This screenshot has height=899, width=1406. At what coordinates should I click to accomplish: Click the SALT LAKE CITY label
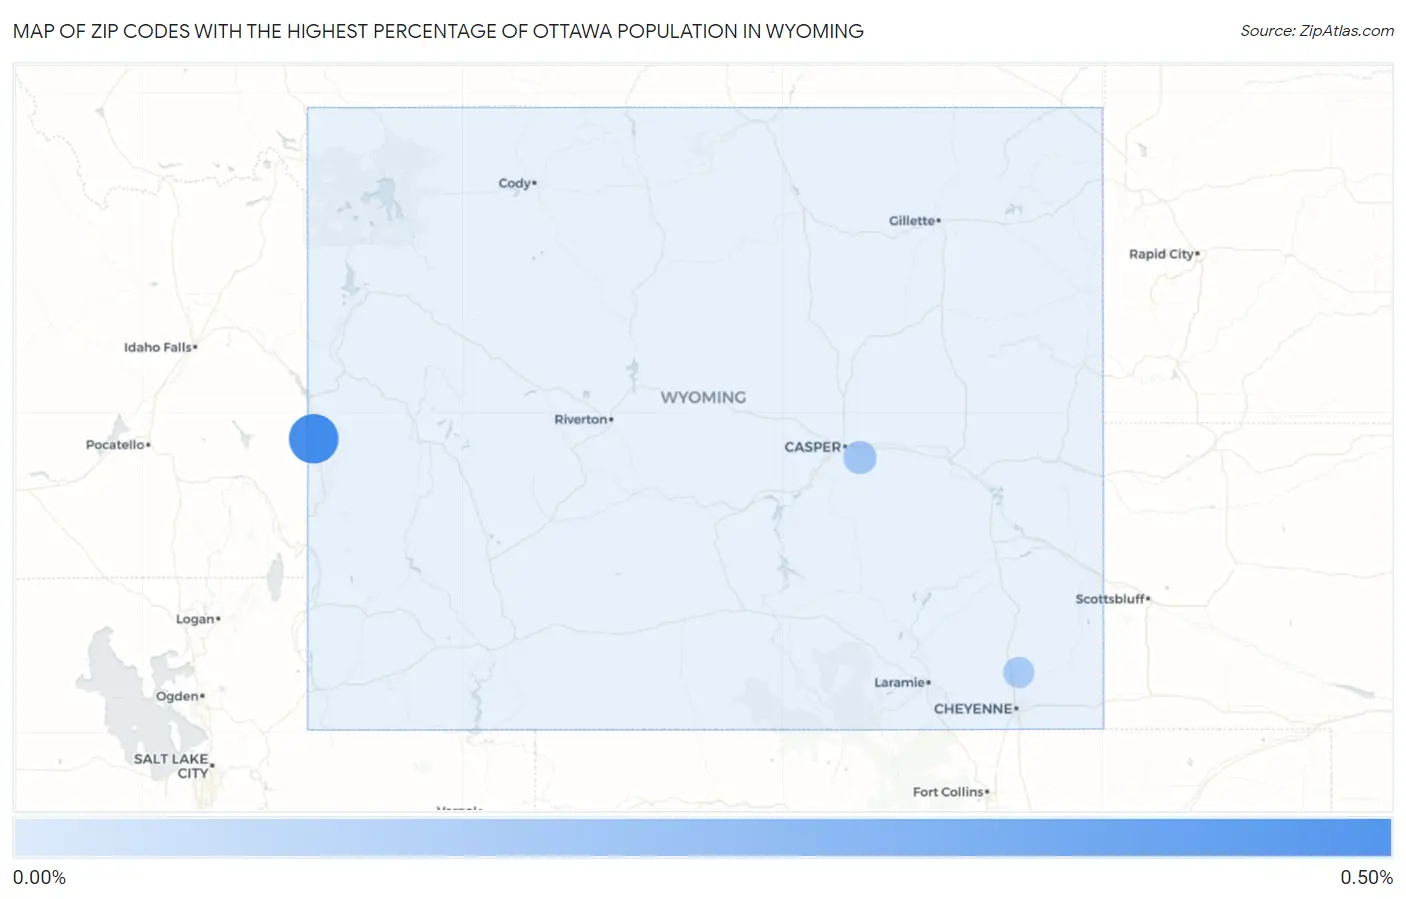click(x=173, y=766)
